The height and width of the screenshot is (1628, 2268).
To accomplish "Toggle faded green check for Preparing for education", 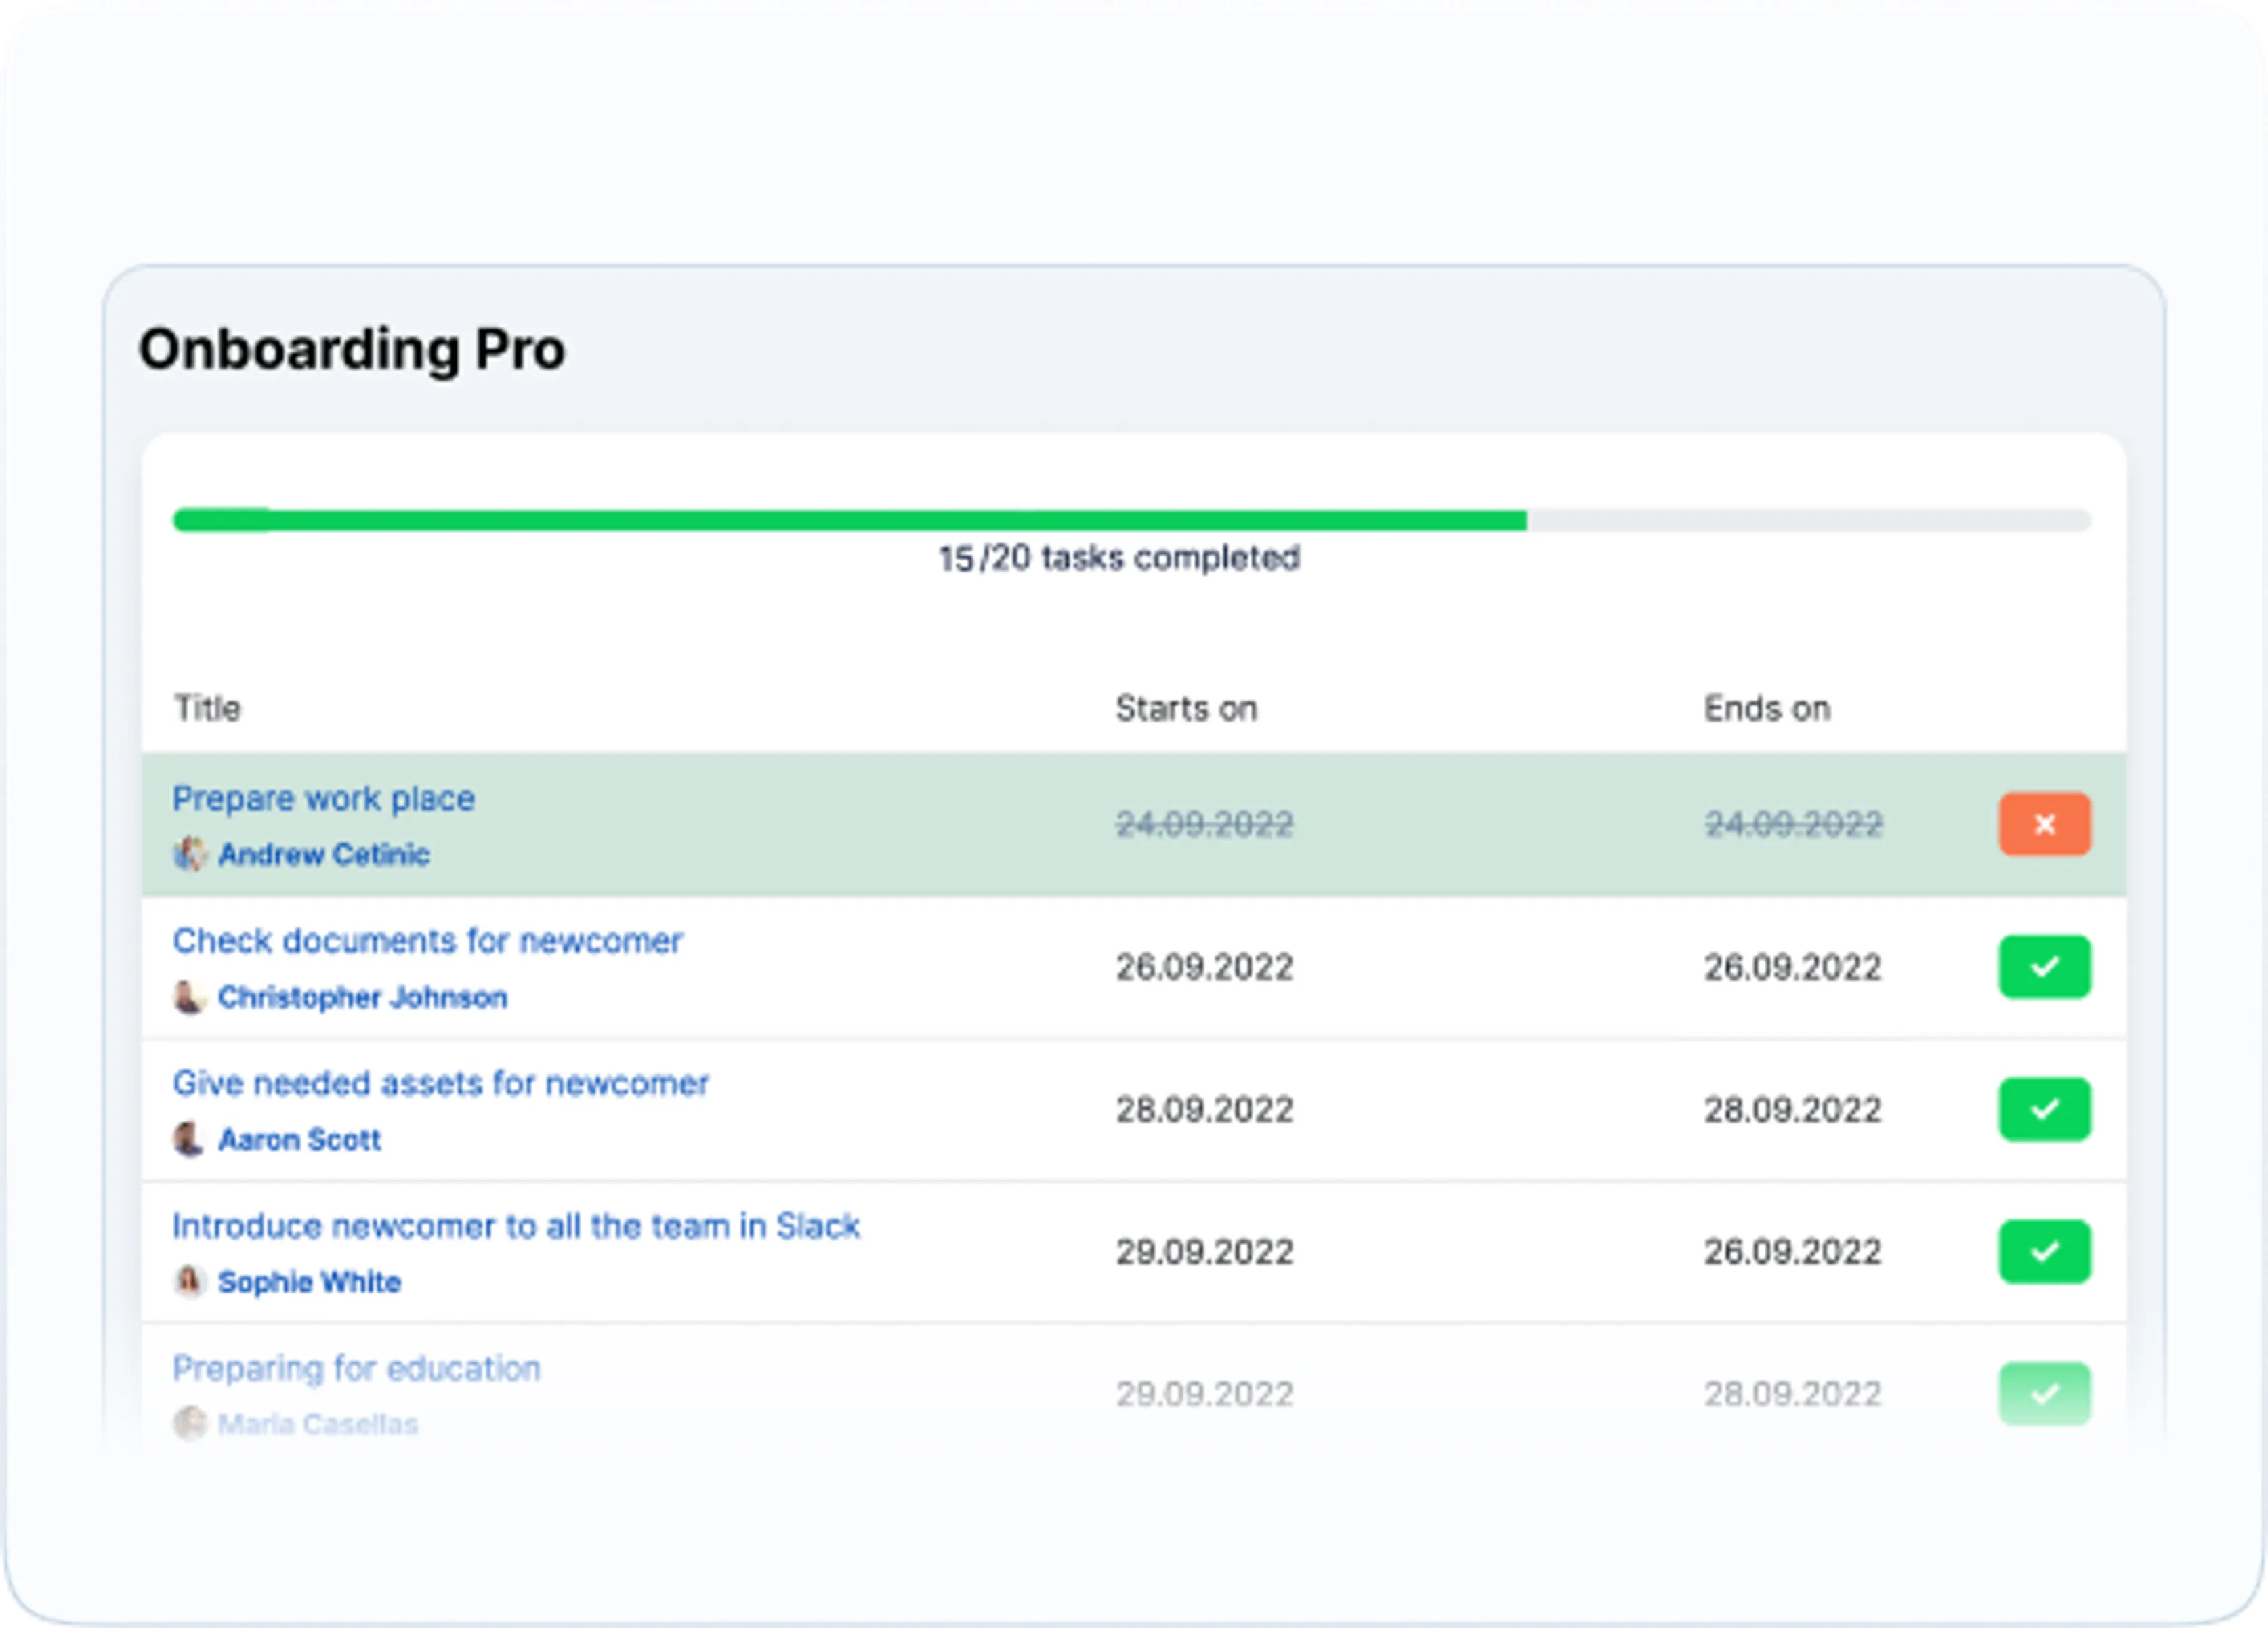I will point(2044,1393).
